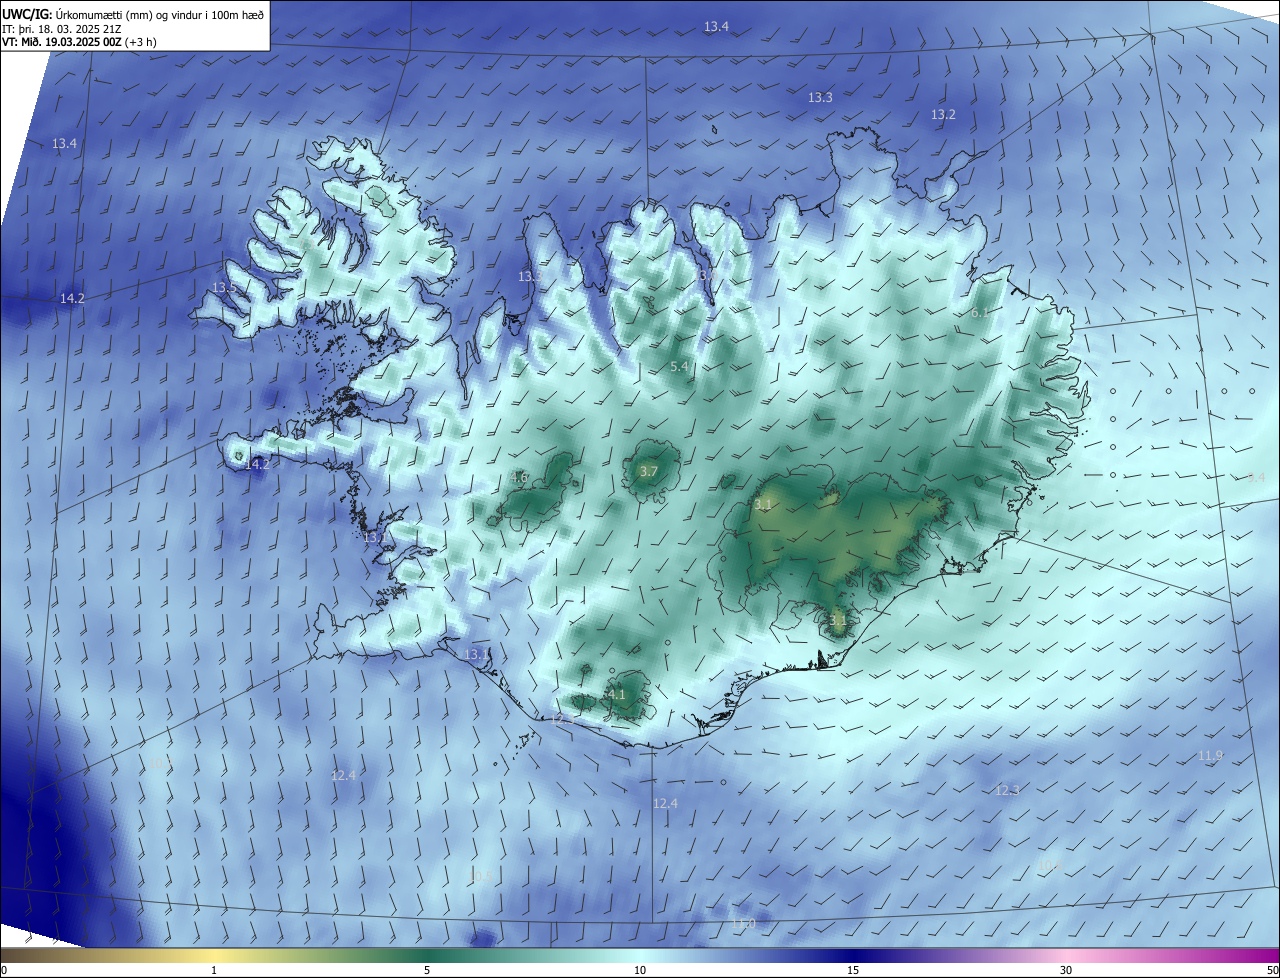Click the 13.2 value over the northeast sea
Image resolution: width=1280 pixels, height=978 pixels.
click(x=943, y=115)
